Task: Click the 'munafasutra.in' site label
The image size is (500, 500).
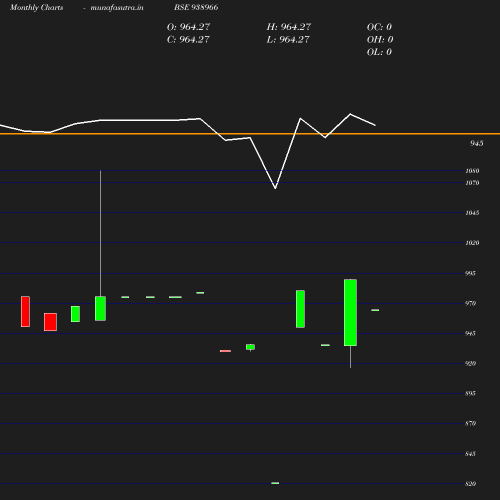Action: [x=117, y=7]
